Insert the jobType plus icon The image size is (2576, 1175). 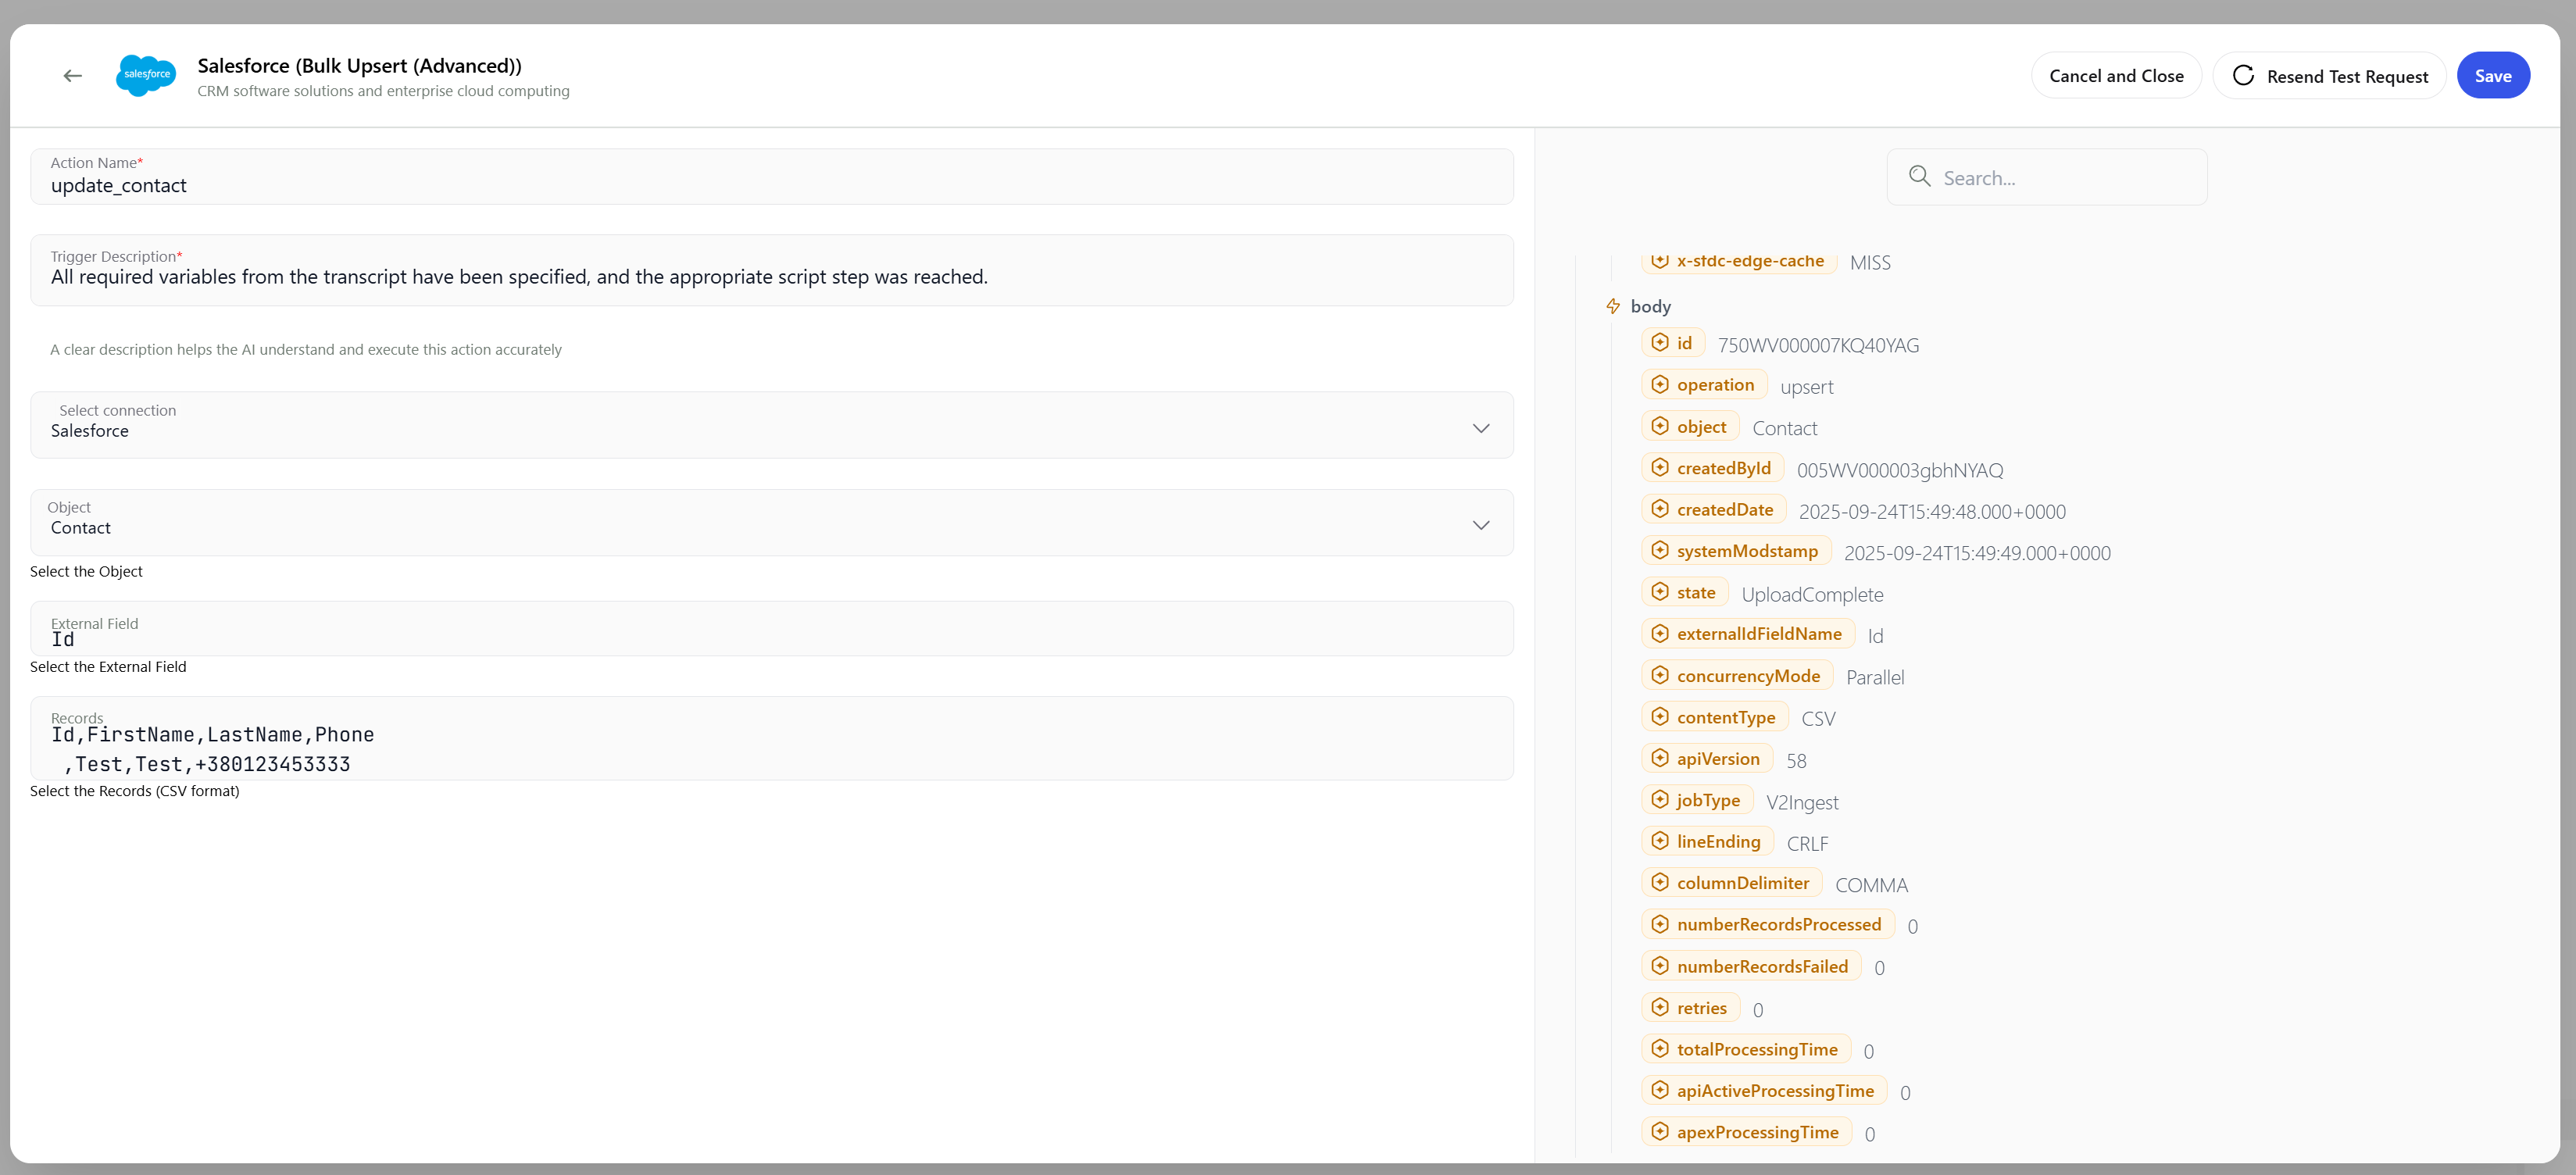tap(1660, 800)
